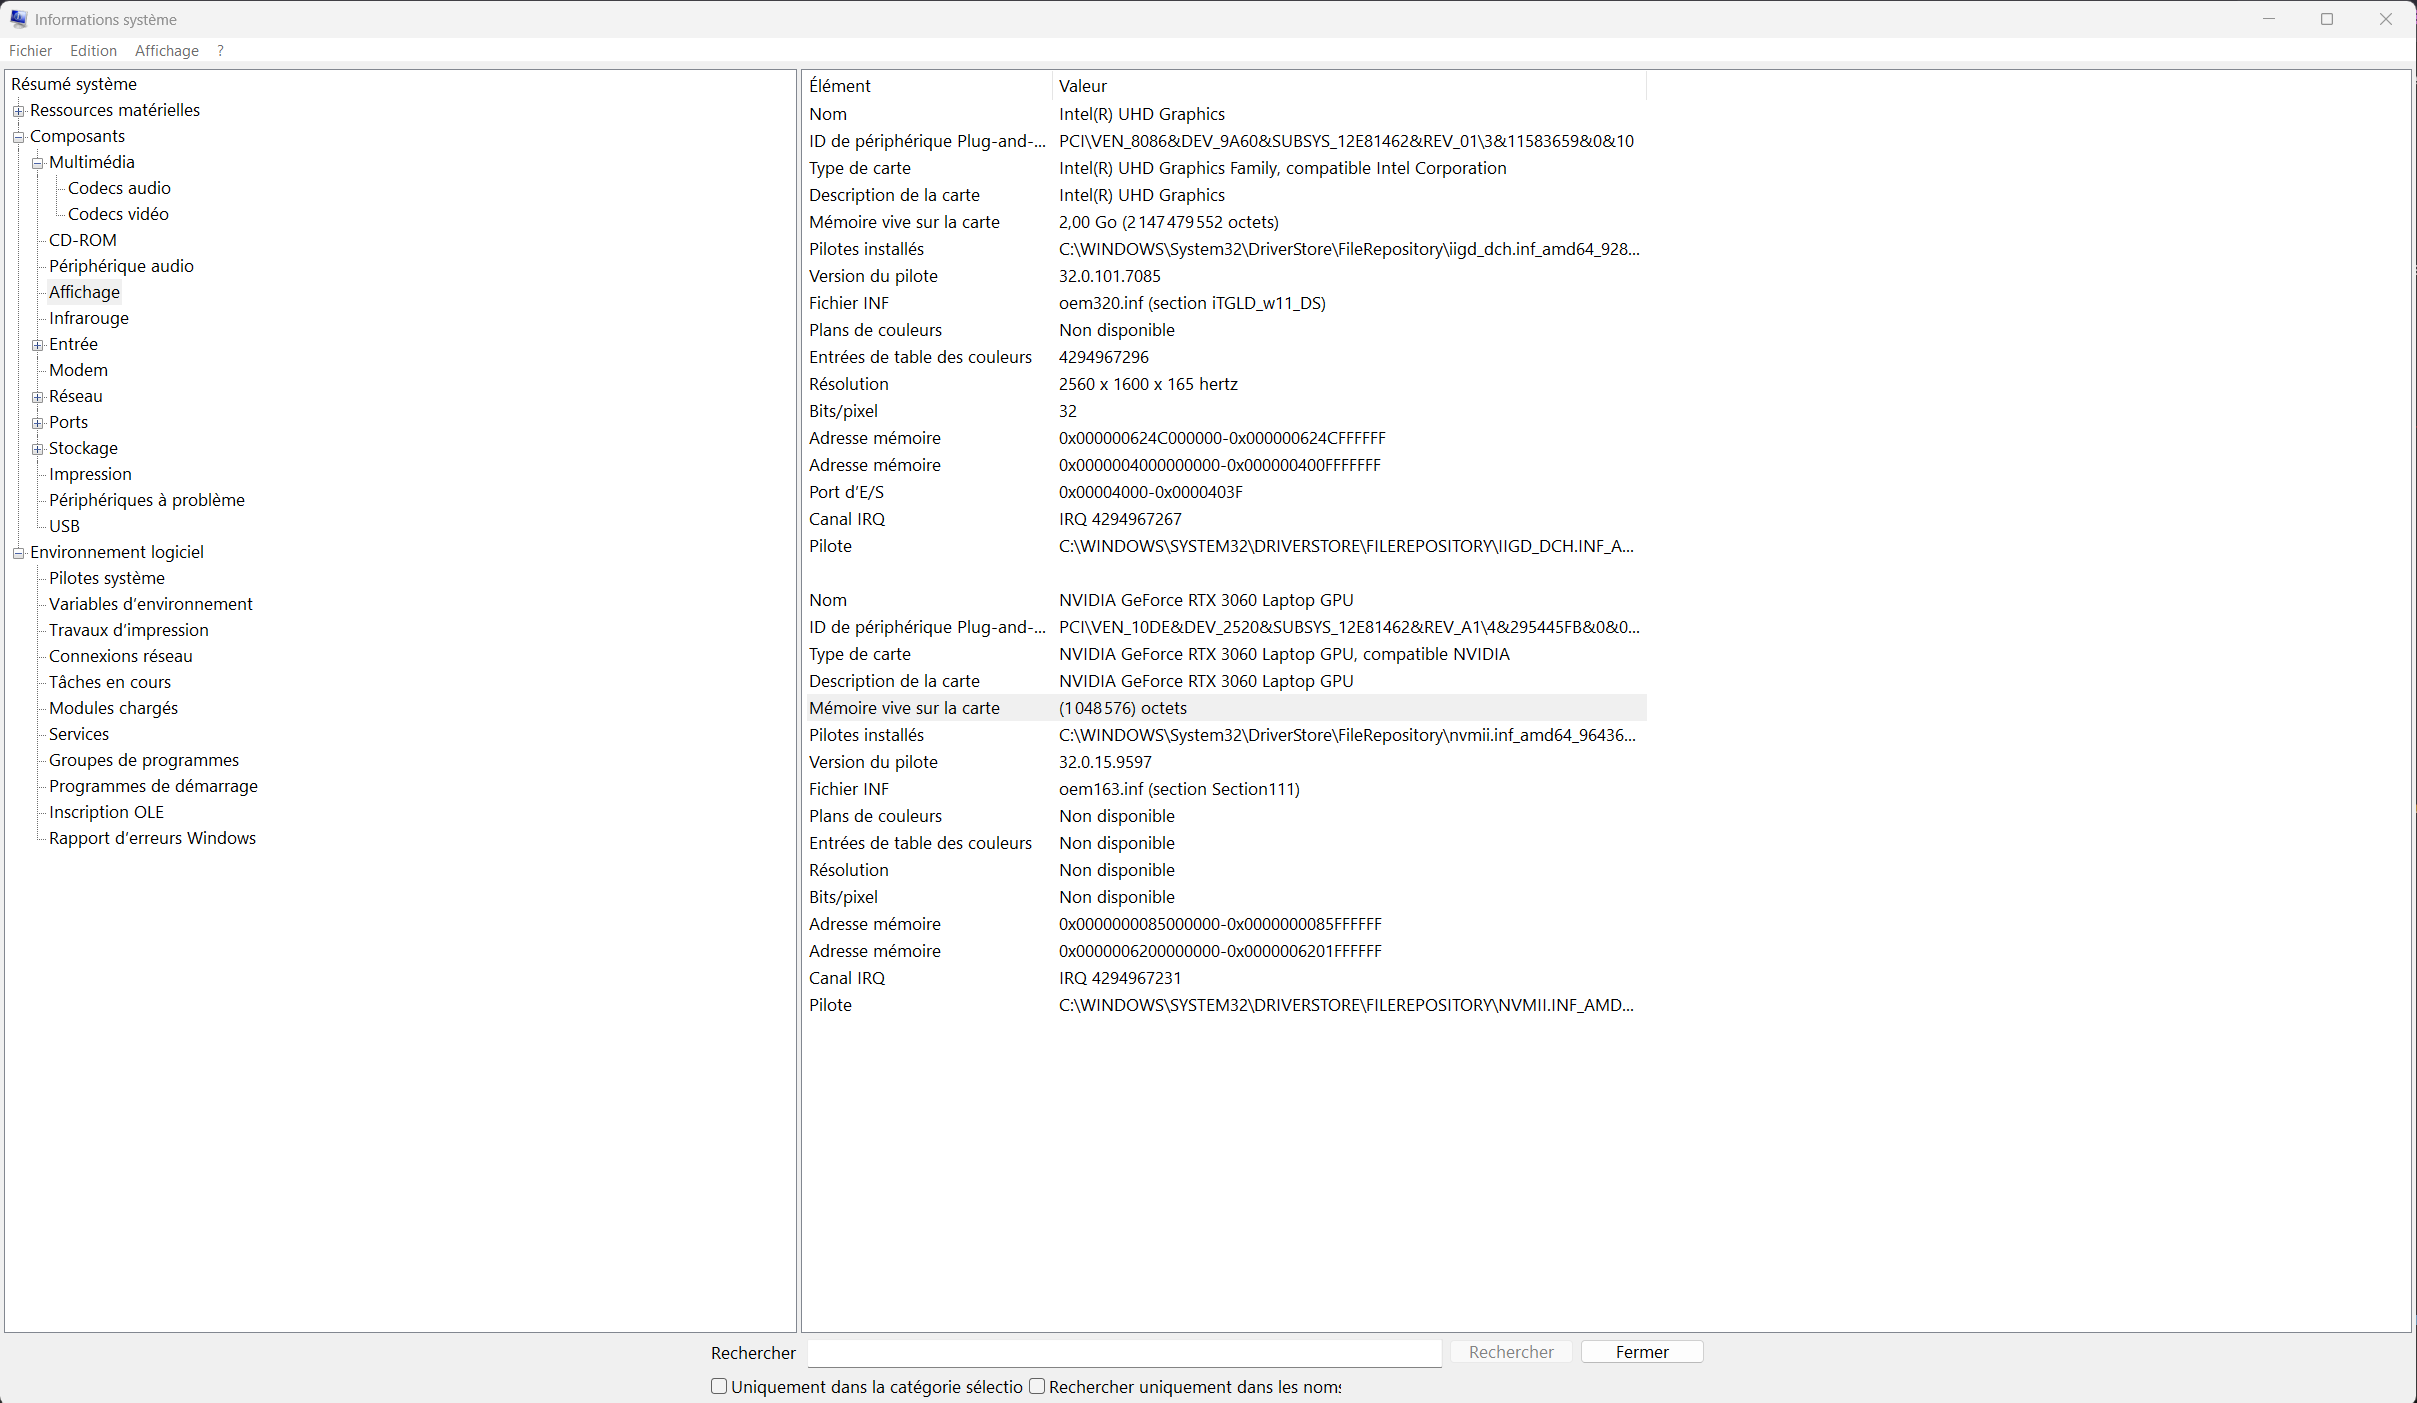Click the greyed Rechercher button
2417x1403 pixels.
(x=1511, y=1352)
